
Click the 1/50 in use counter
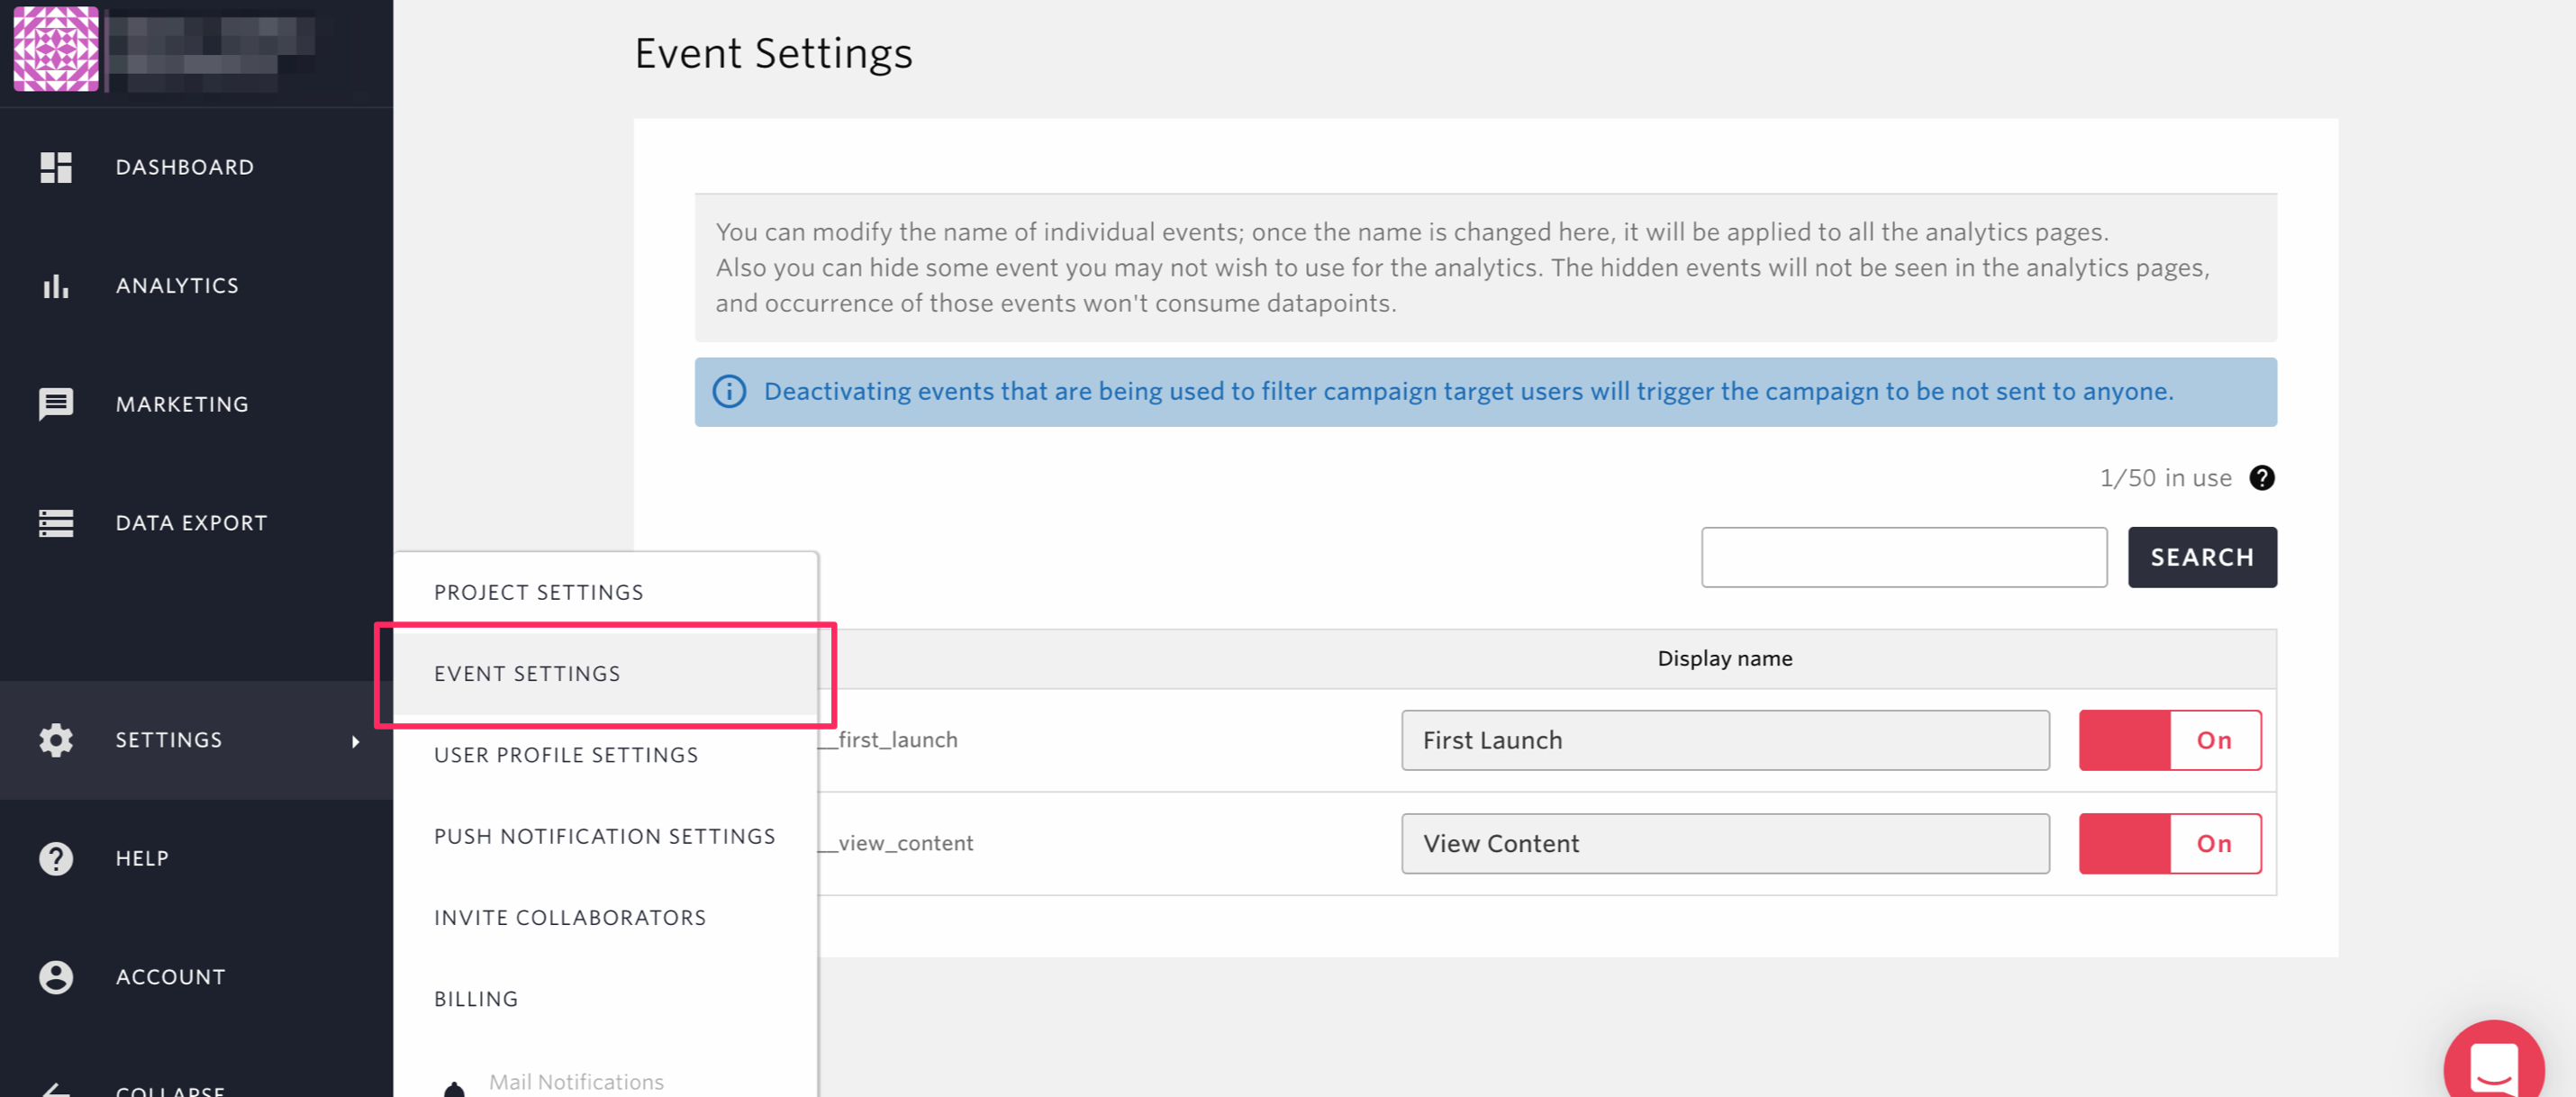[2165, 478]
